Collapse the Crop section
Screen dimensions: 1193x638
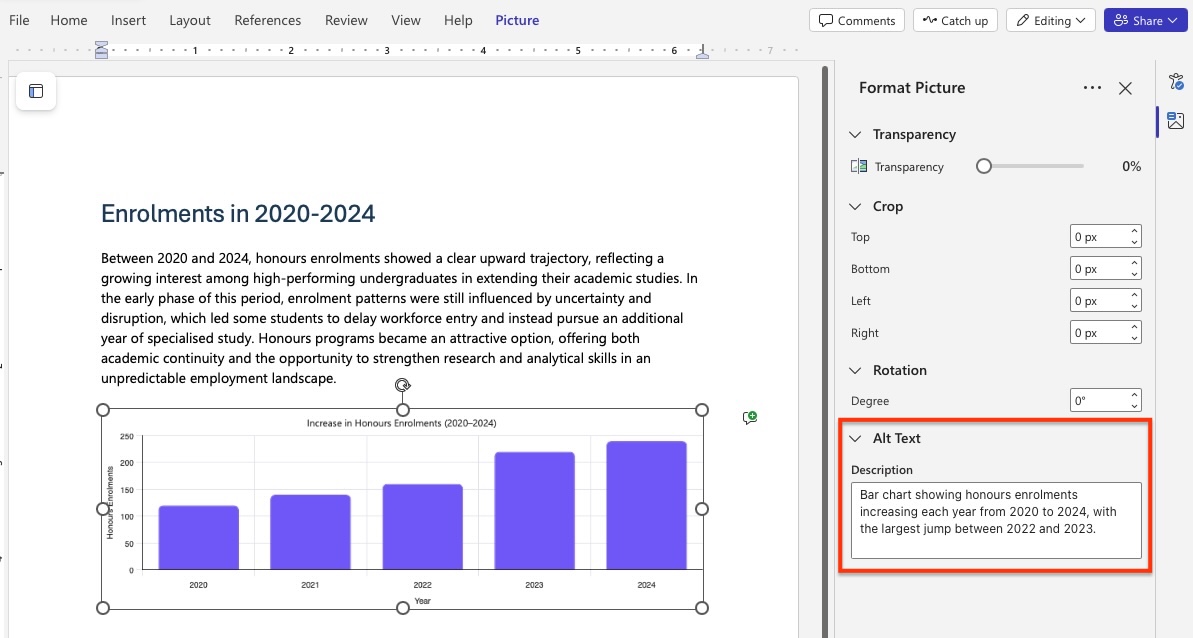(855, 207)
